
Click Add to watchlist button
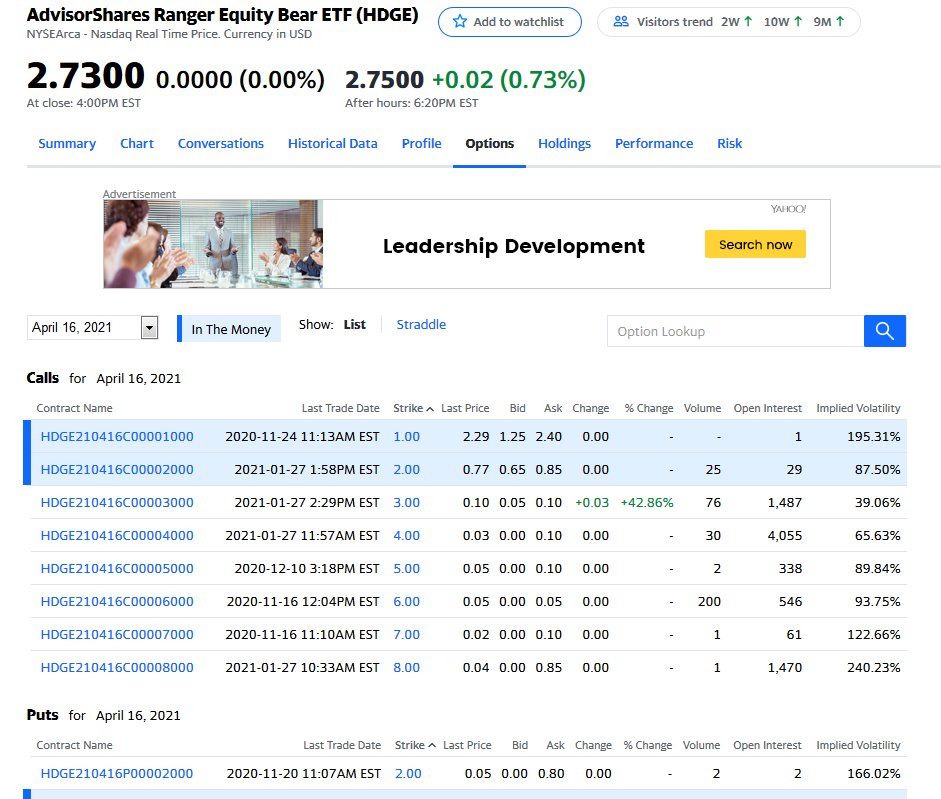[510, 22]
